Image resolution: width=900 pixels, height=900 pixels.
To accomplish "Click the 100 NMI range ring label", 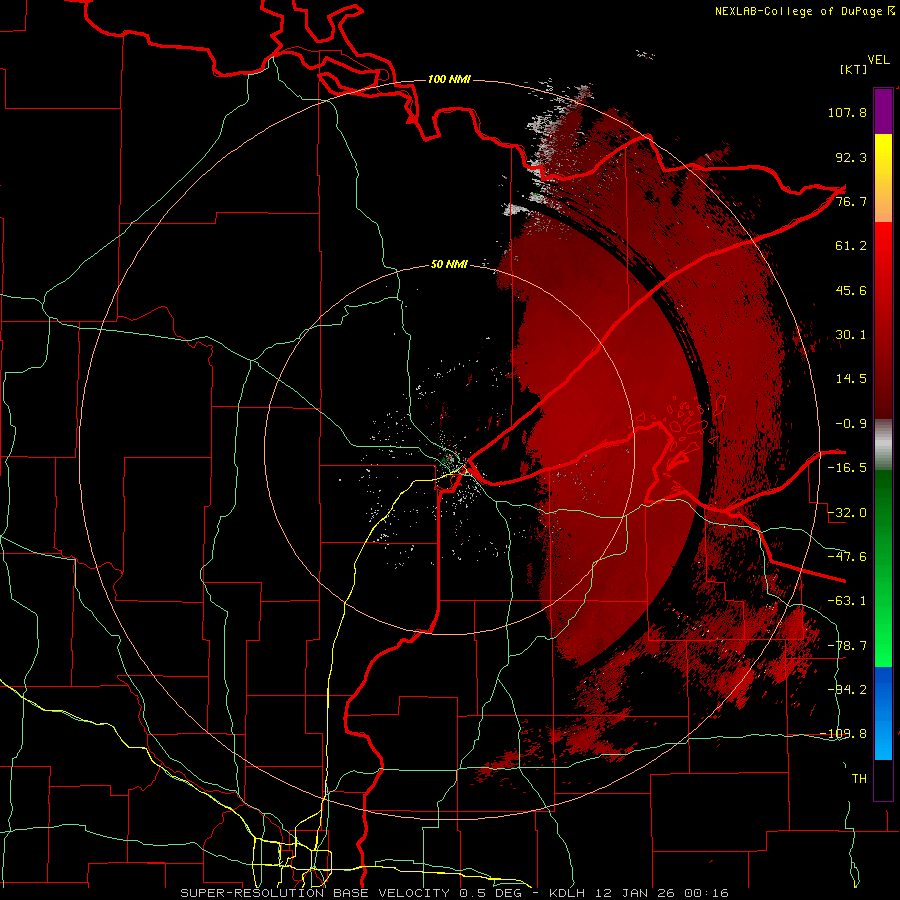I will (x=449, y=79).
